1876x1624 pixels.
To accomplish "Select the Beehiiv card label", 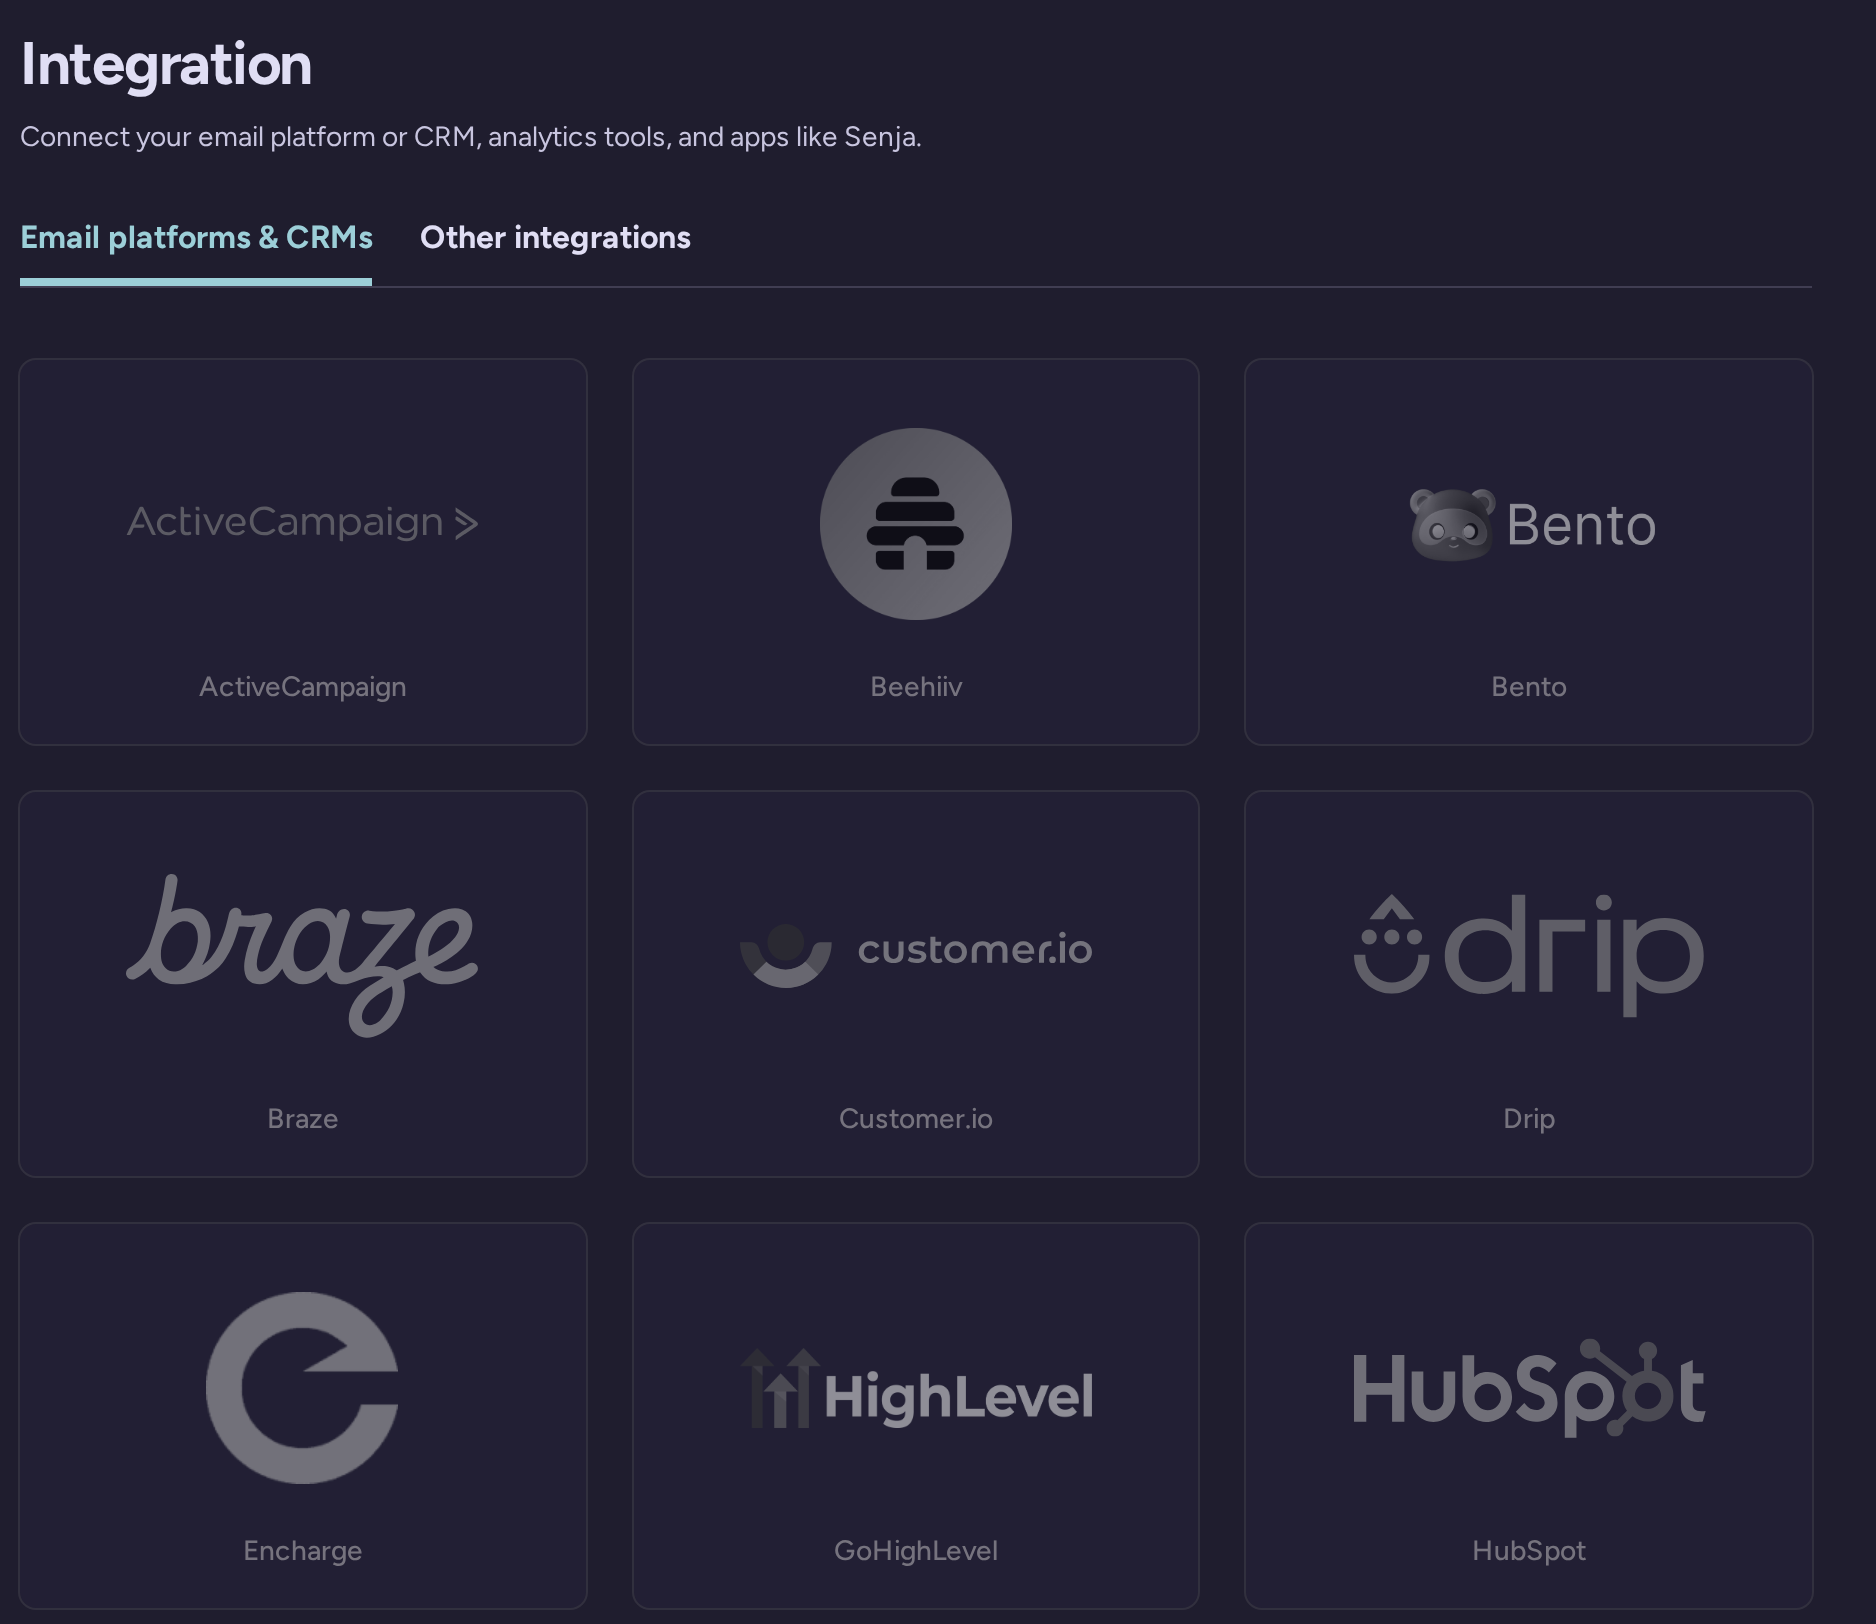I will 916,687.
